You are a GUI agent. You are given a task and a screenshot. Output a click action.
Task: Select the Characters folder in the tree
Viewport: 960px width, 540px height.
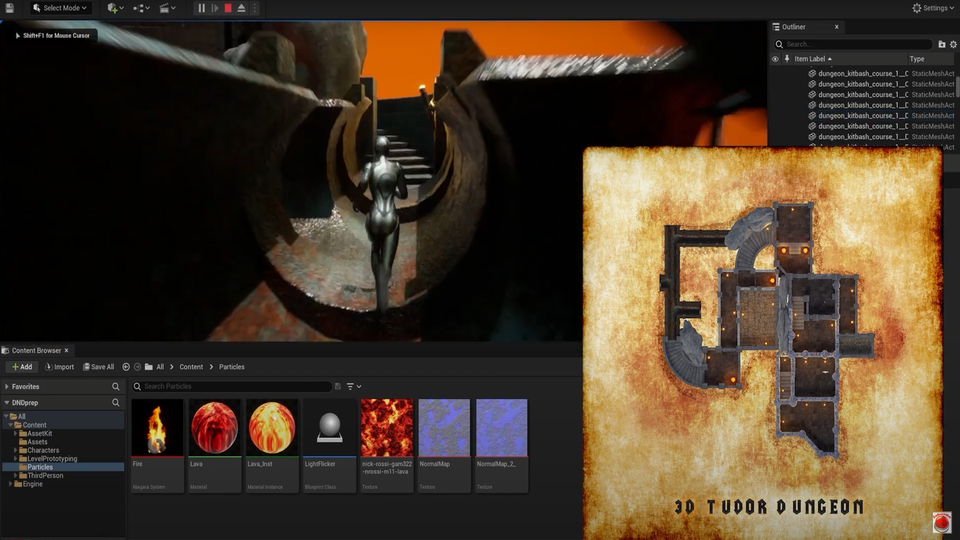point(43,450)
